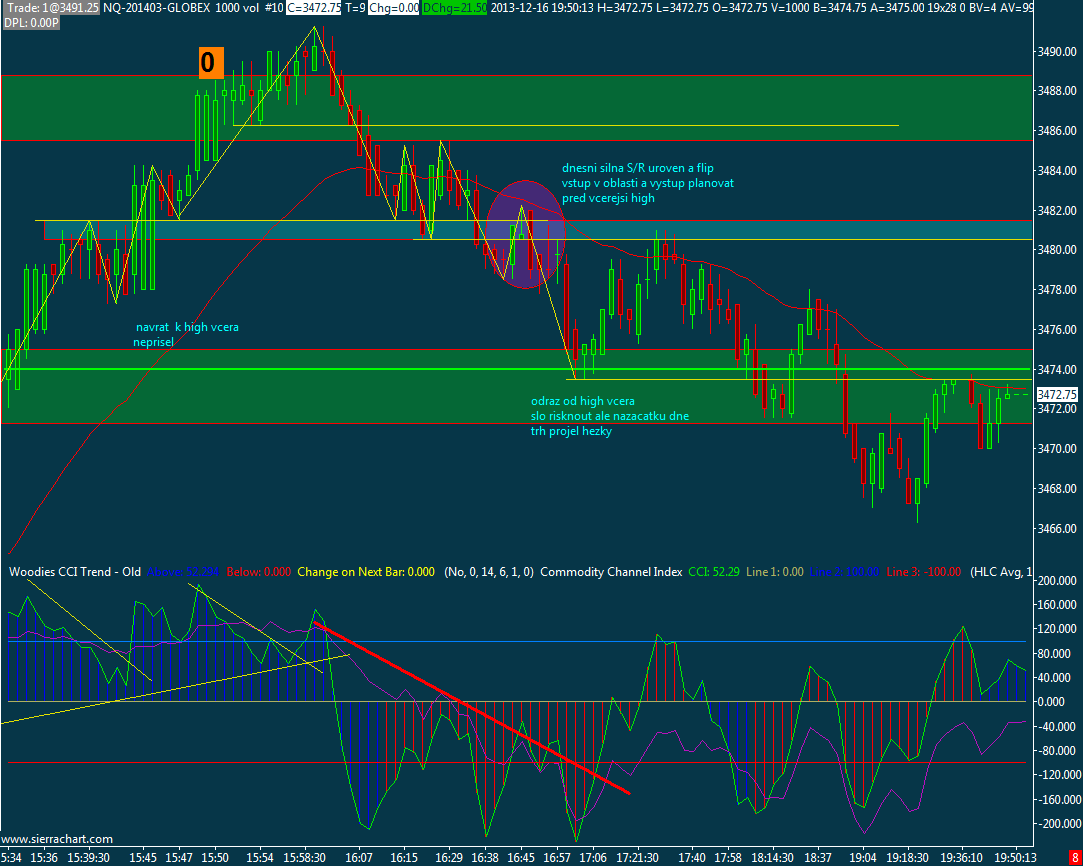Click the 15:50 time axis label
The image size is (1083, 866).
pyautogui.click(x=214, y=857)
